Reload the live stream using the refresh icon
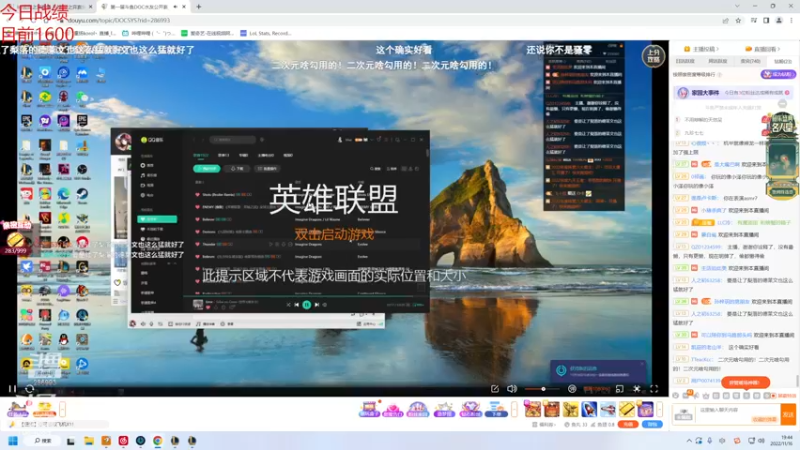 coord(30,389)
